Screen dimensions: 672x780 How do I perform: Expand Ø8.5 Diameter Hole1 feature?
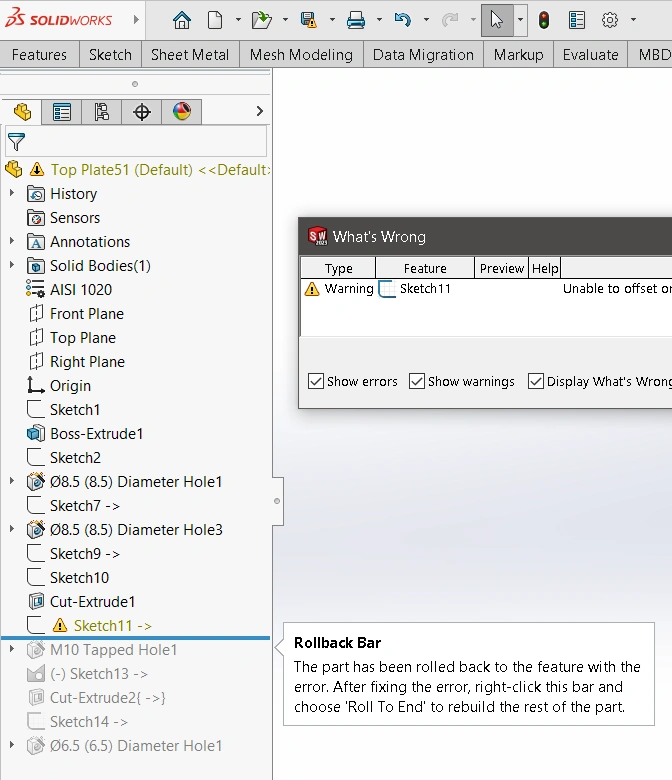12,481
